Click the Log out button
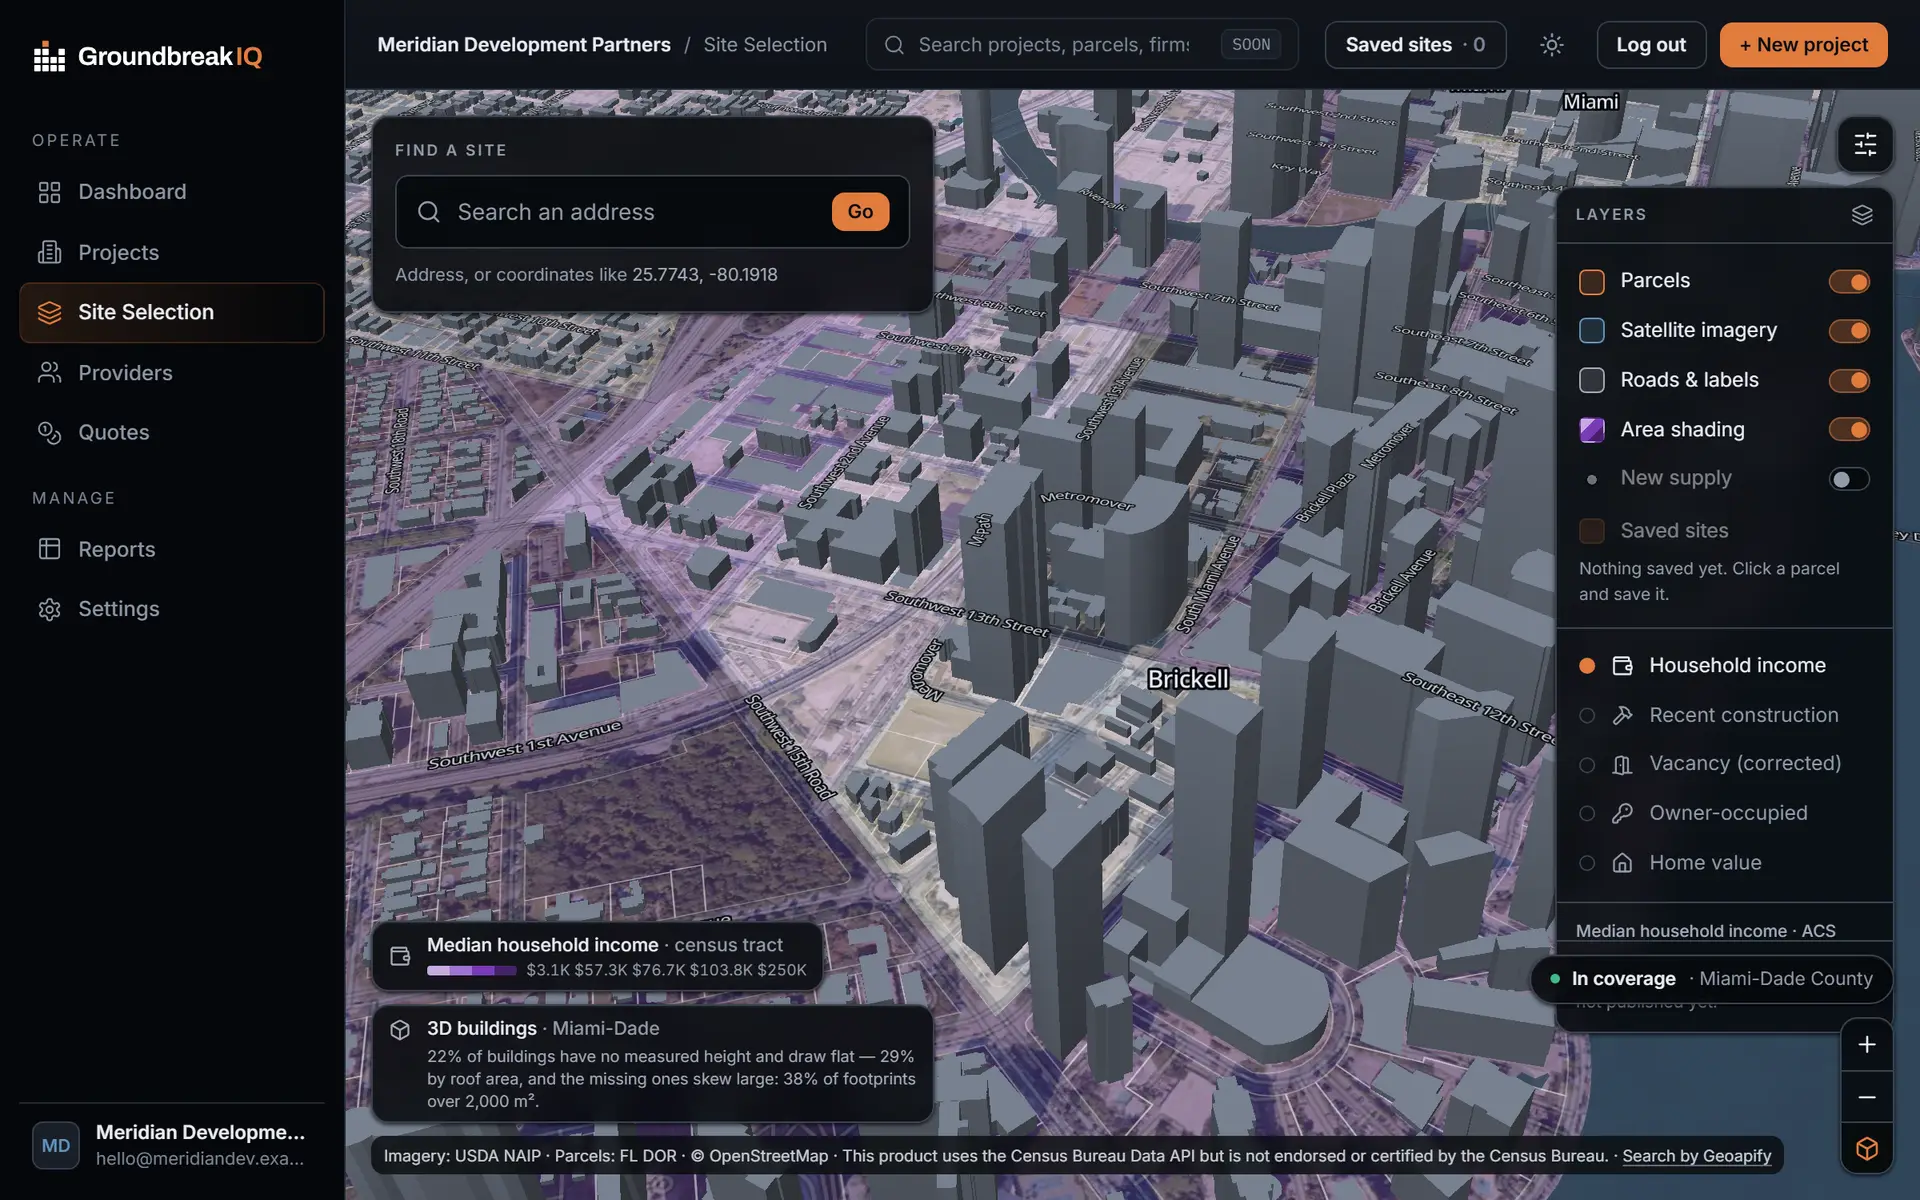The height and width of the screenshot is (1200, 1920). pos(1651,45)
